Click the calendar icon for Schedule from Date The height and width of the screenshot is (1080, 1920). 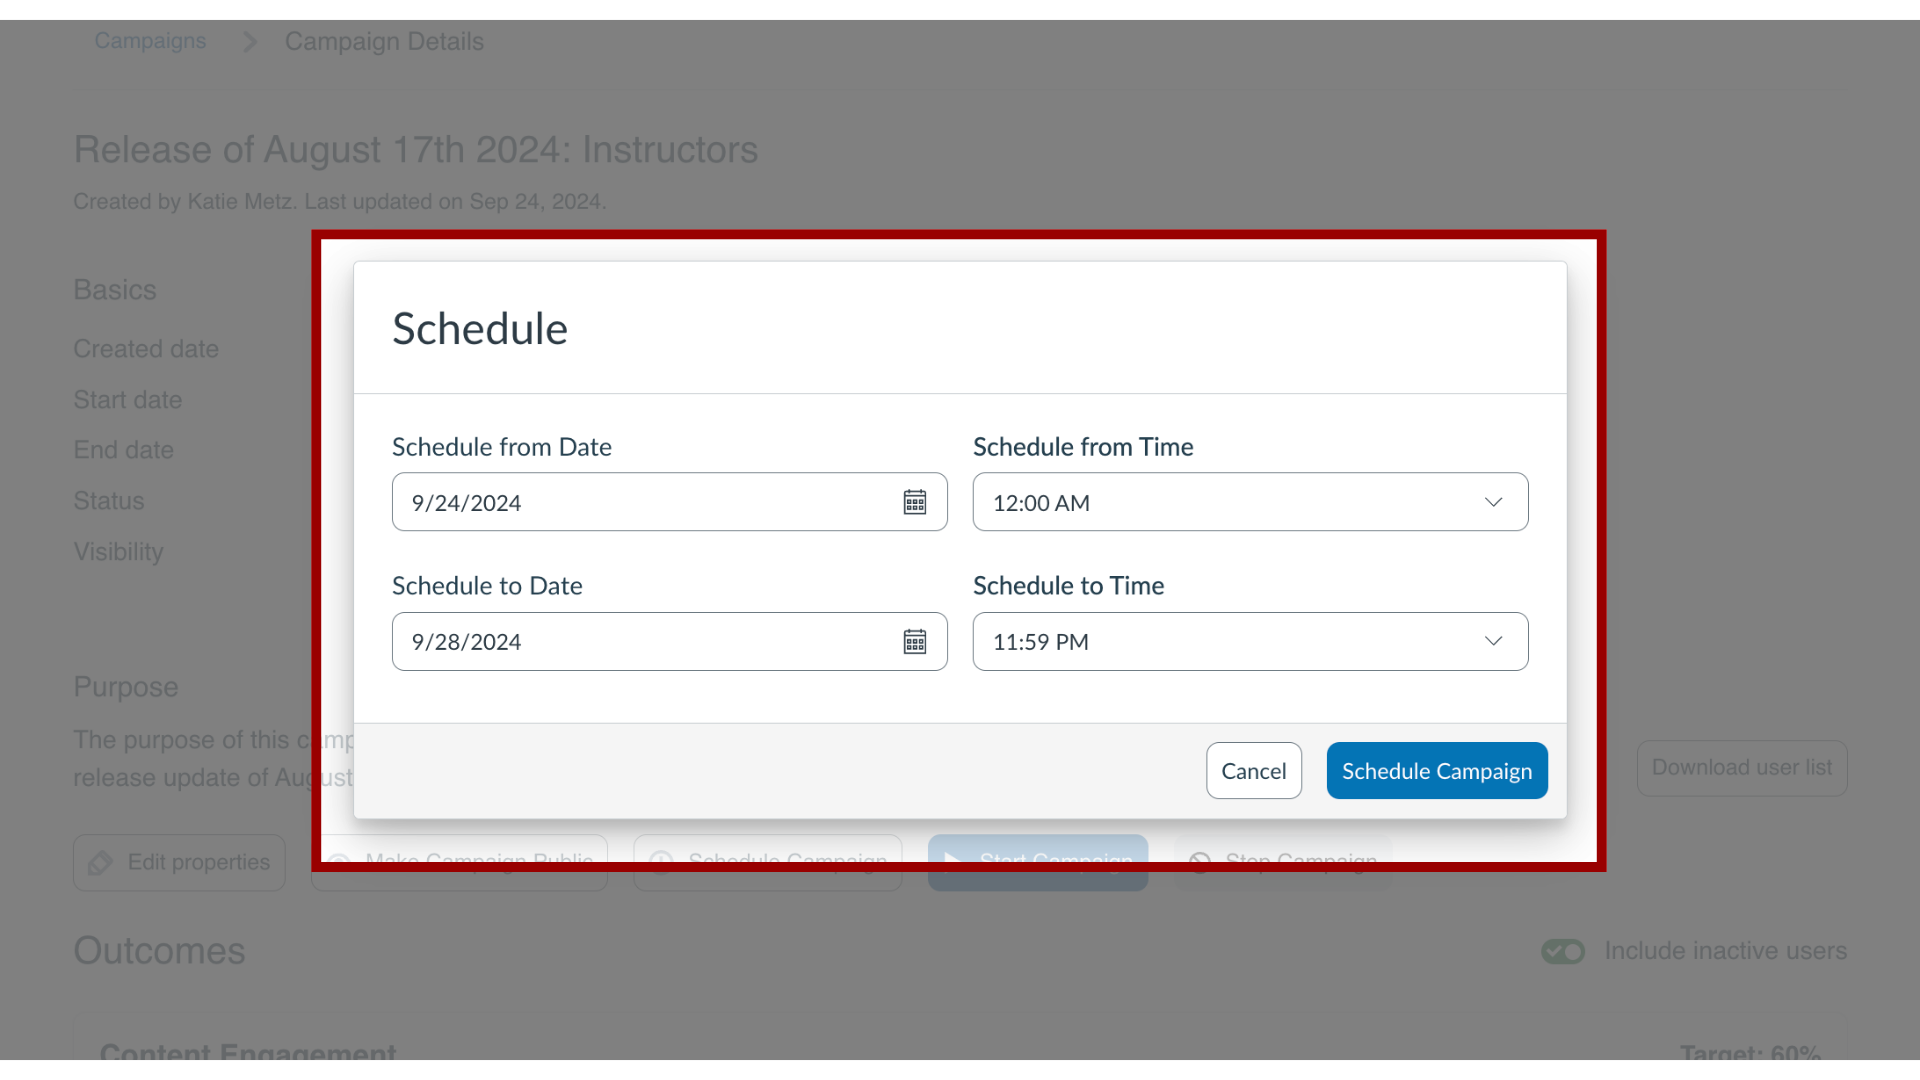915,502
